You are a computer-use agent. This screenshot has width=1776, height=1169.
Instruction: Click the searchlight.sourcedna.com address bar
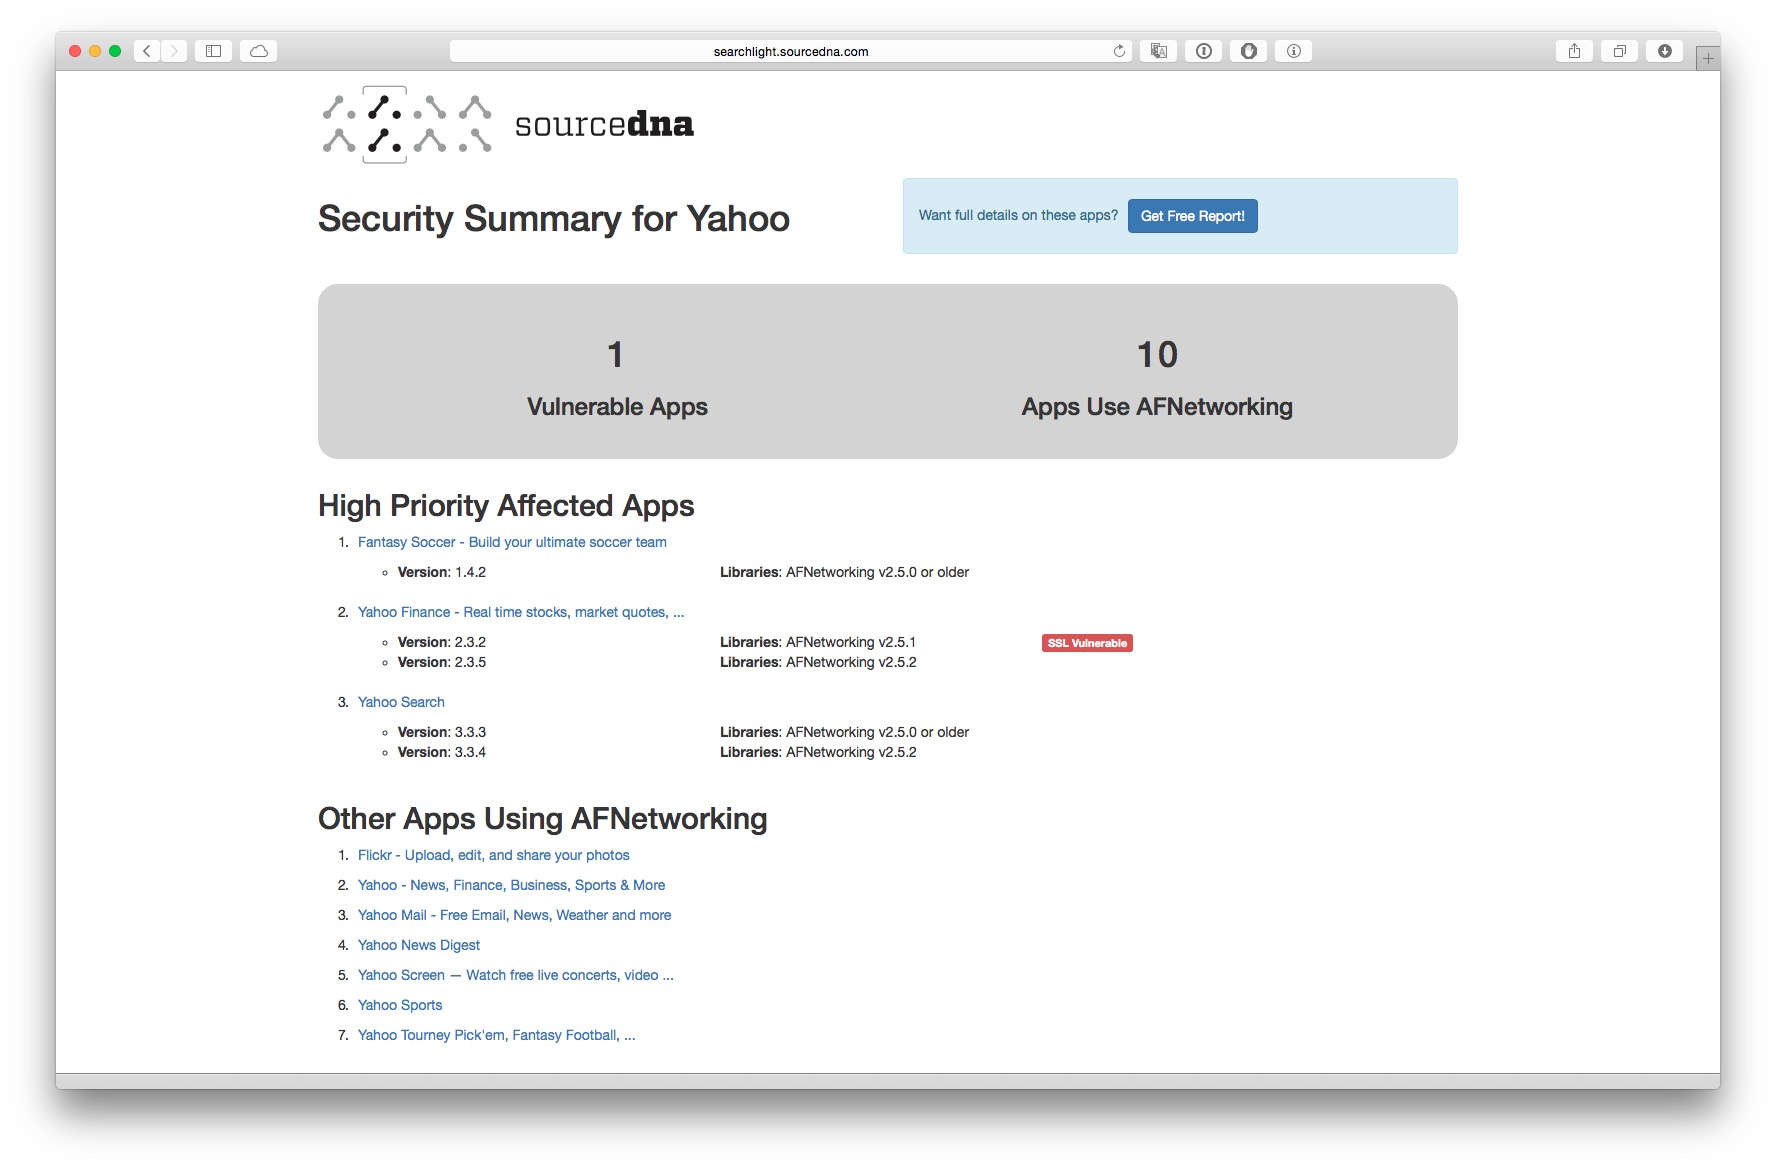tap(790, 51)
